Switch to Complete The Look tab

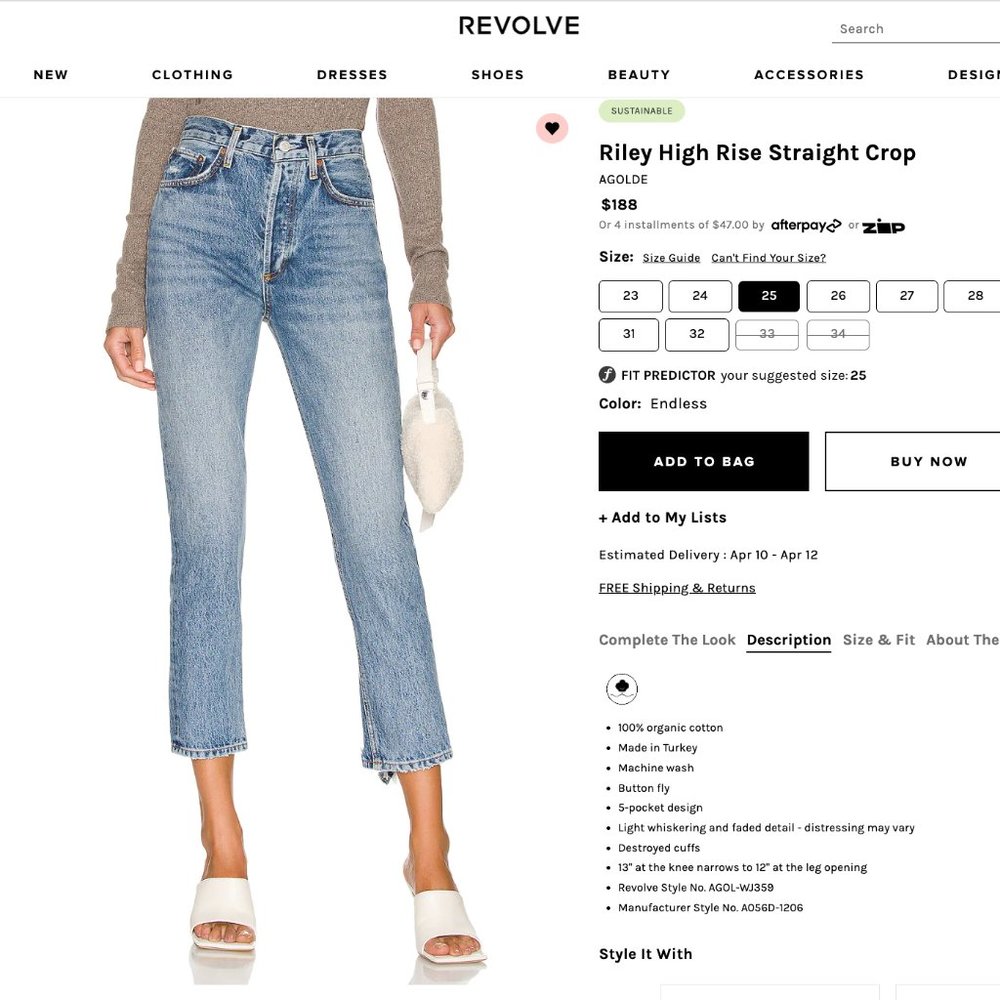coord(667,640)
